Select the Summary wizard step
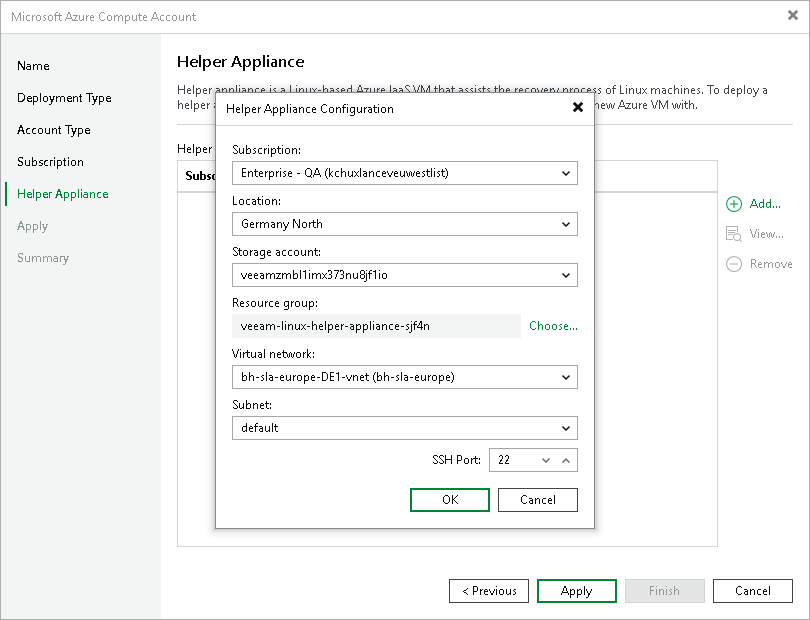 tap(43, 258)
